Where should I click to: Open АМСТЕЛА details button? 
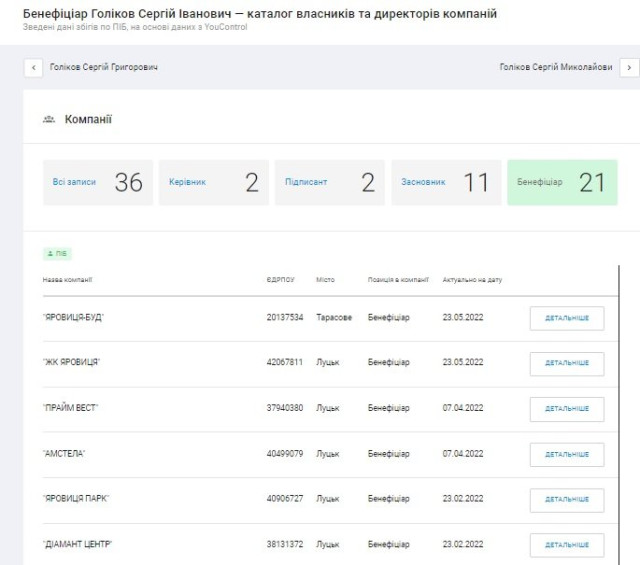[566, 454]
